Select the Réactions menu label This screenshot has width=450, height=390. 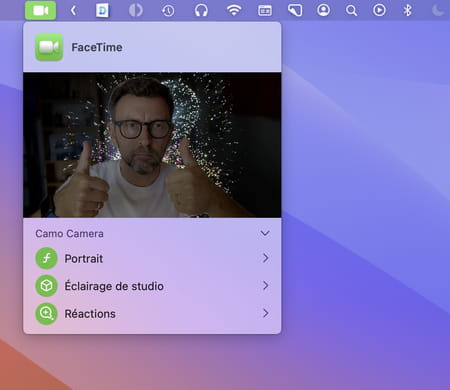pyautogui.click(x=90, y=314)
